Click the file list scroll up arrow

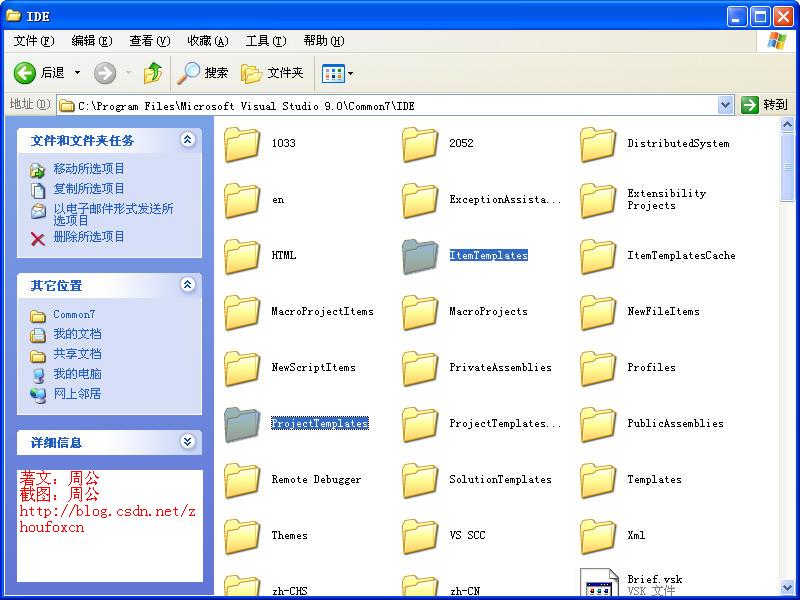(787, 124)
